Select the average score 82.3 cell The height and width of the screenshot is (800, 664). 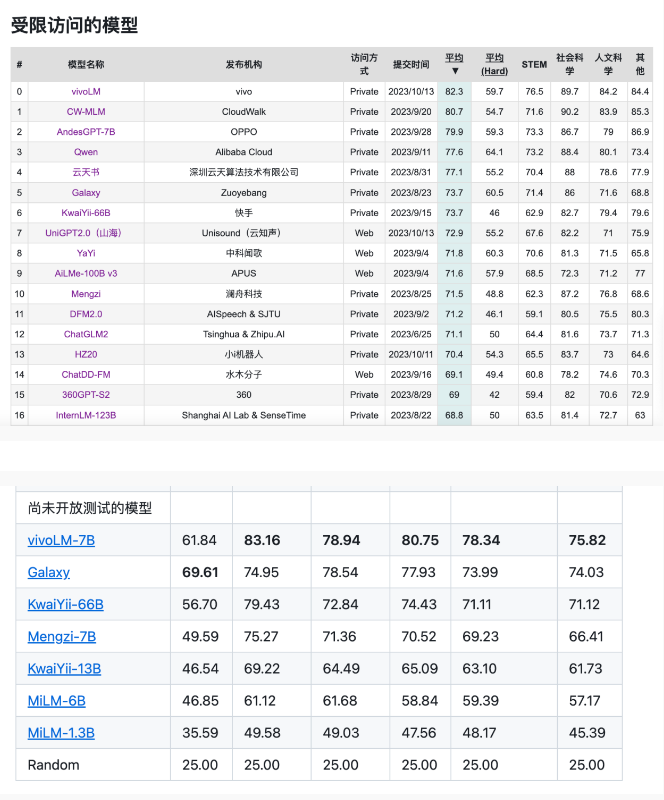click(454, 92)
